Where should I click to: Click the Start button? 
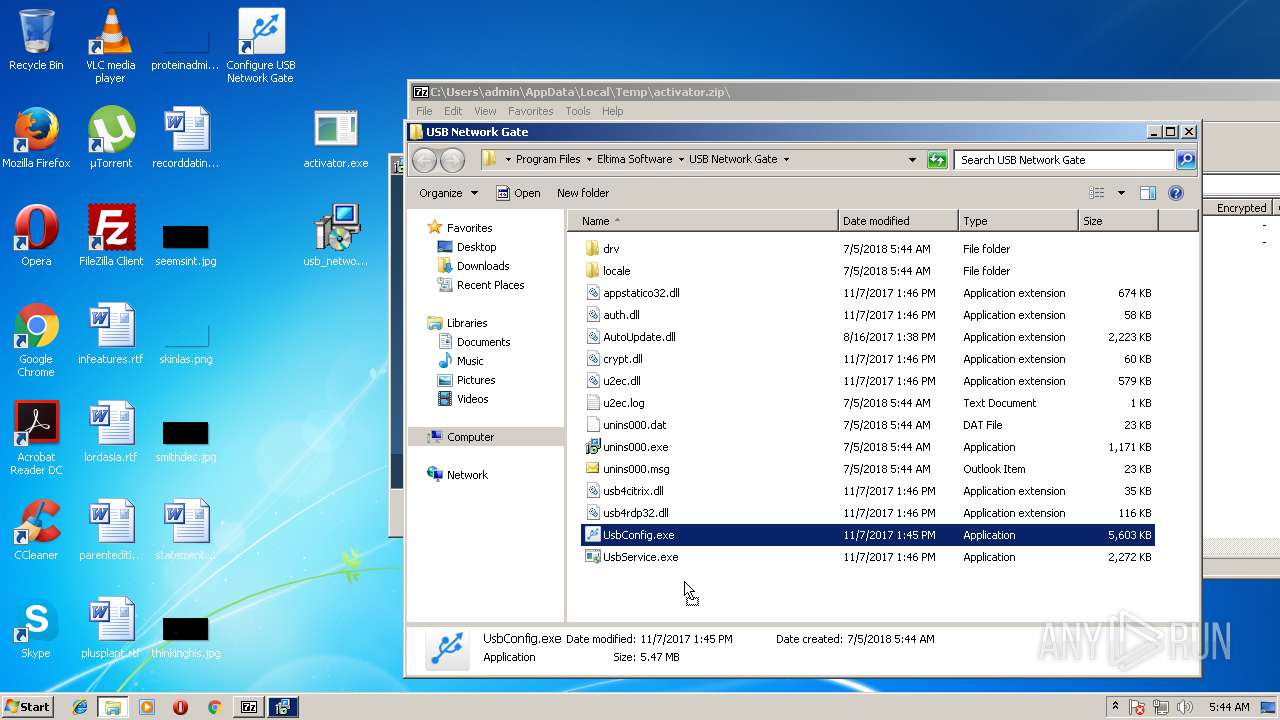(28, 707)
